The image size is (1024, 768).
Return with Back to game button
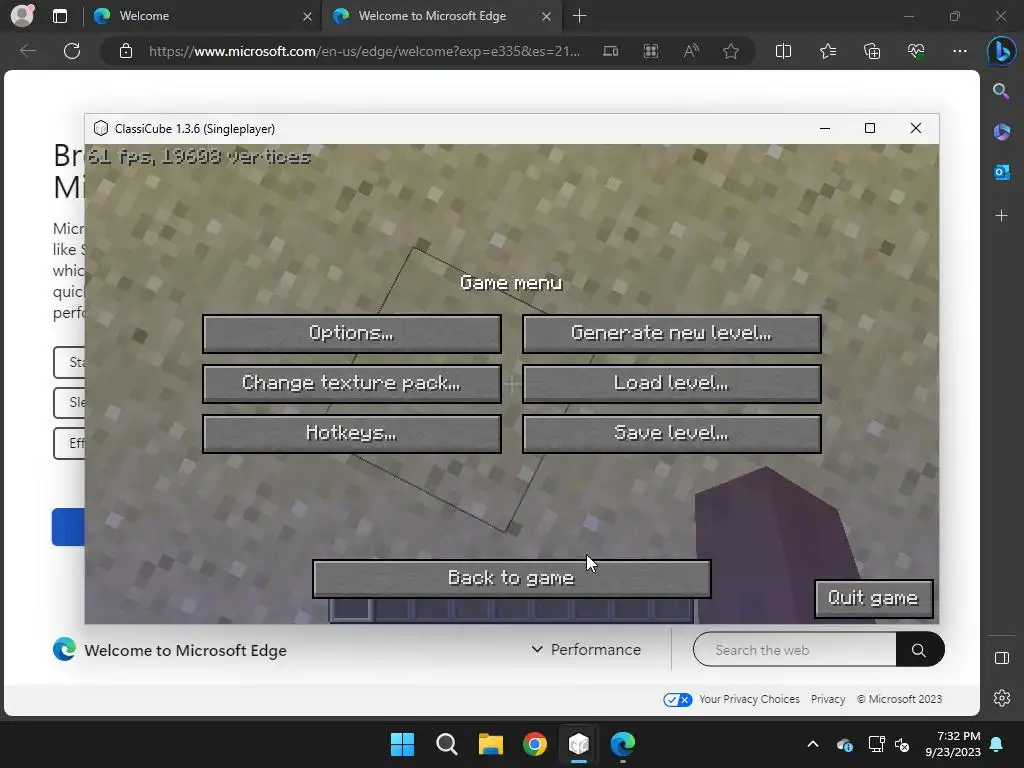point(511,579)
